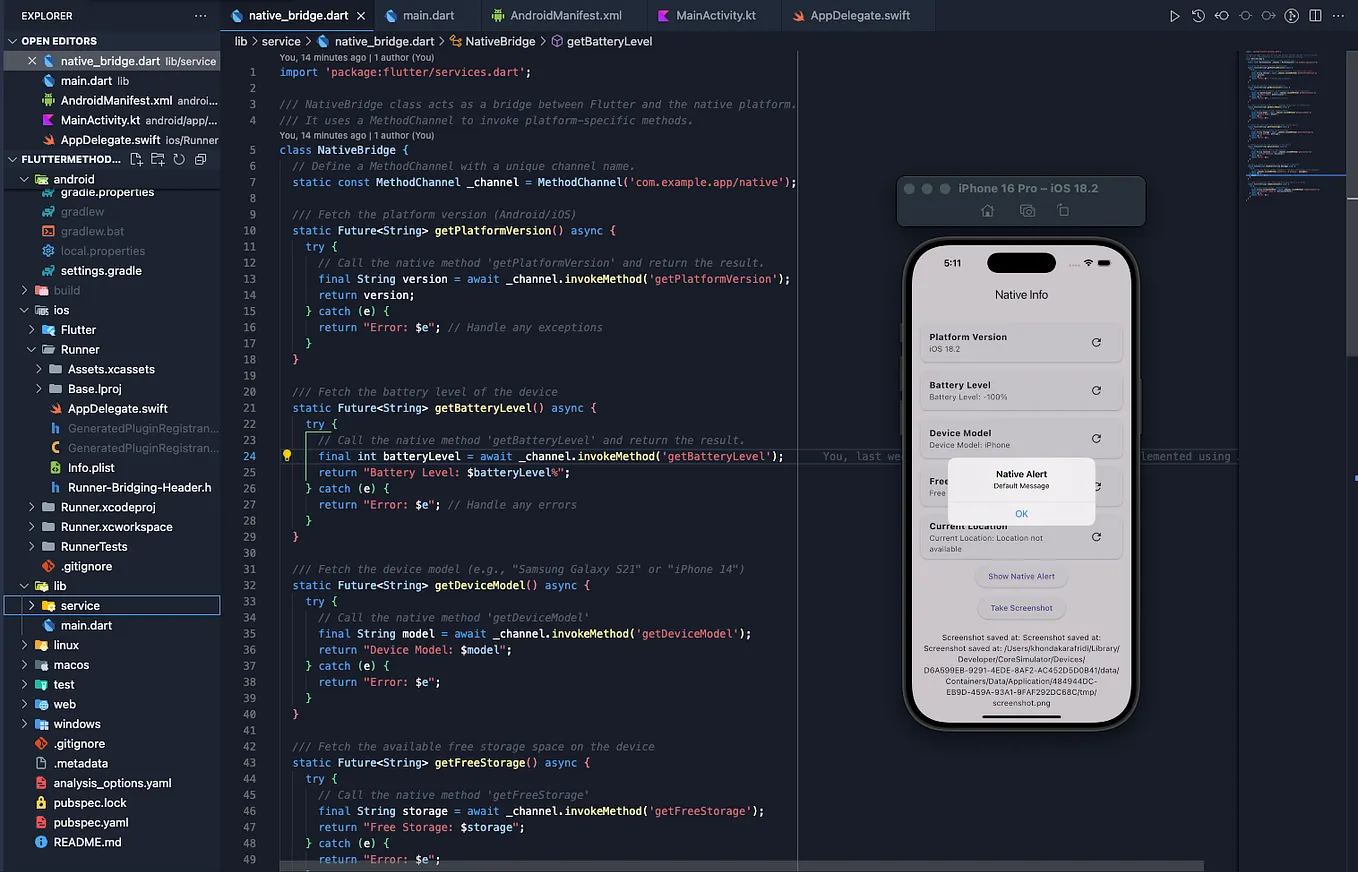Refresh the Explorer with the reload icon
Screen dimensions: 1358x872
[178, 160]
